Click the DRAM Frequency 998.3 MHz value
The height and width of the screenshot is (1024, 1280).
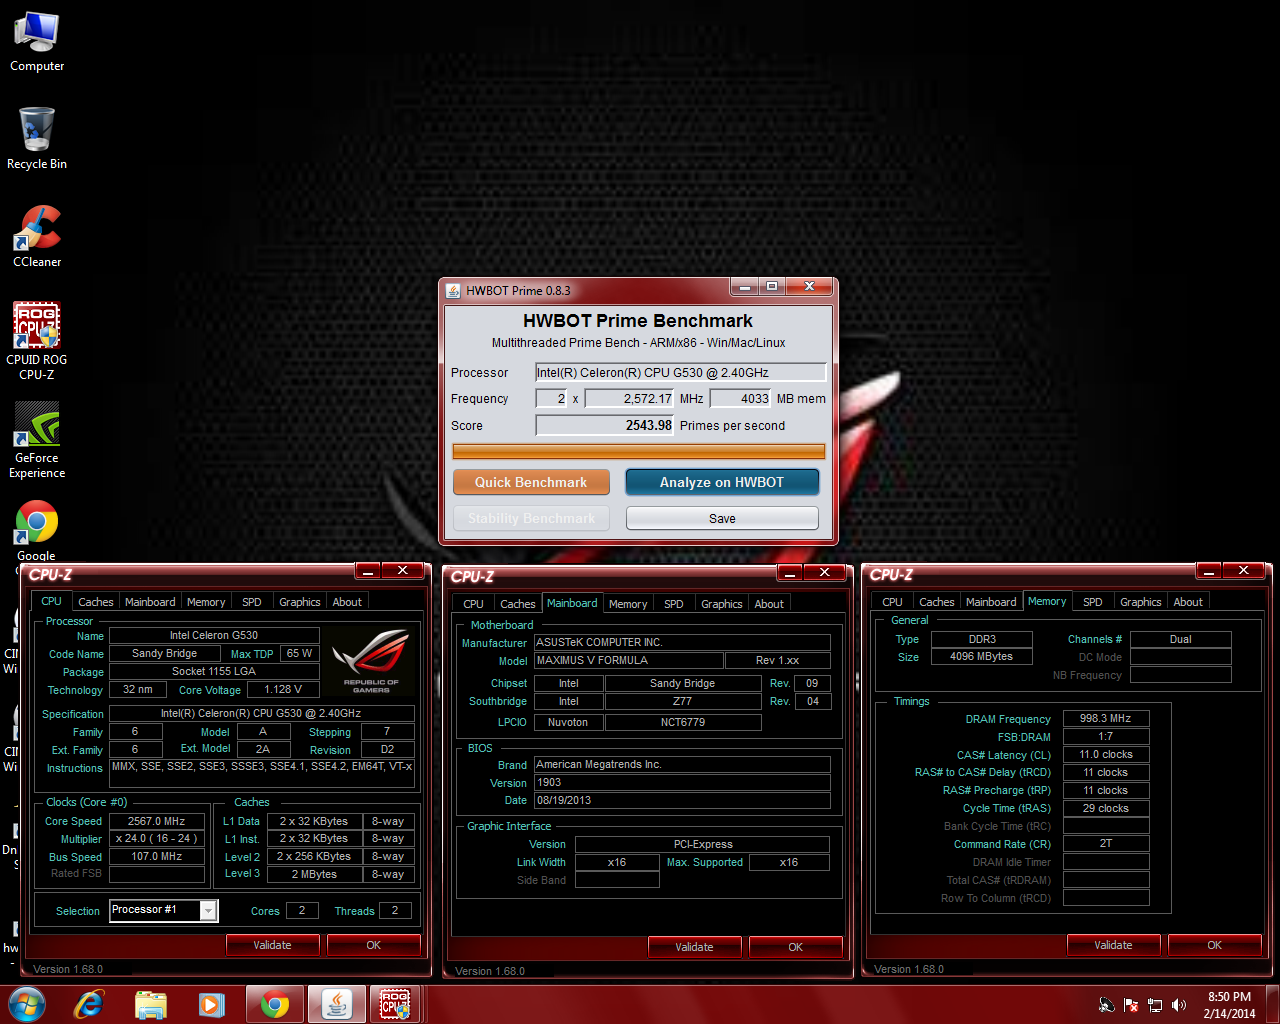[1106, 718]
